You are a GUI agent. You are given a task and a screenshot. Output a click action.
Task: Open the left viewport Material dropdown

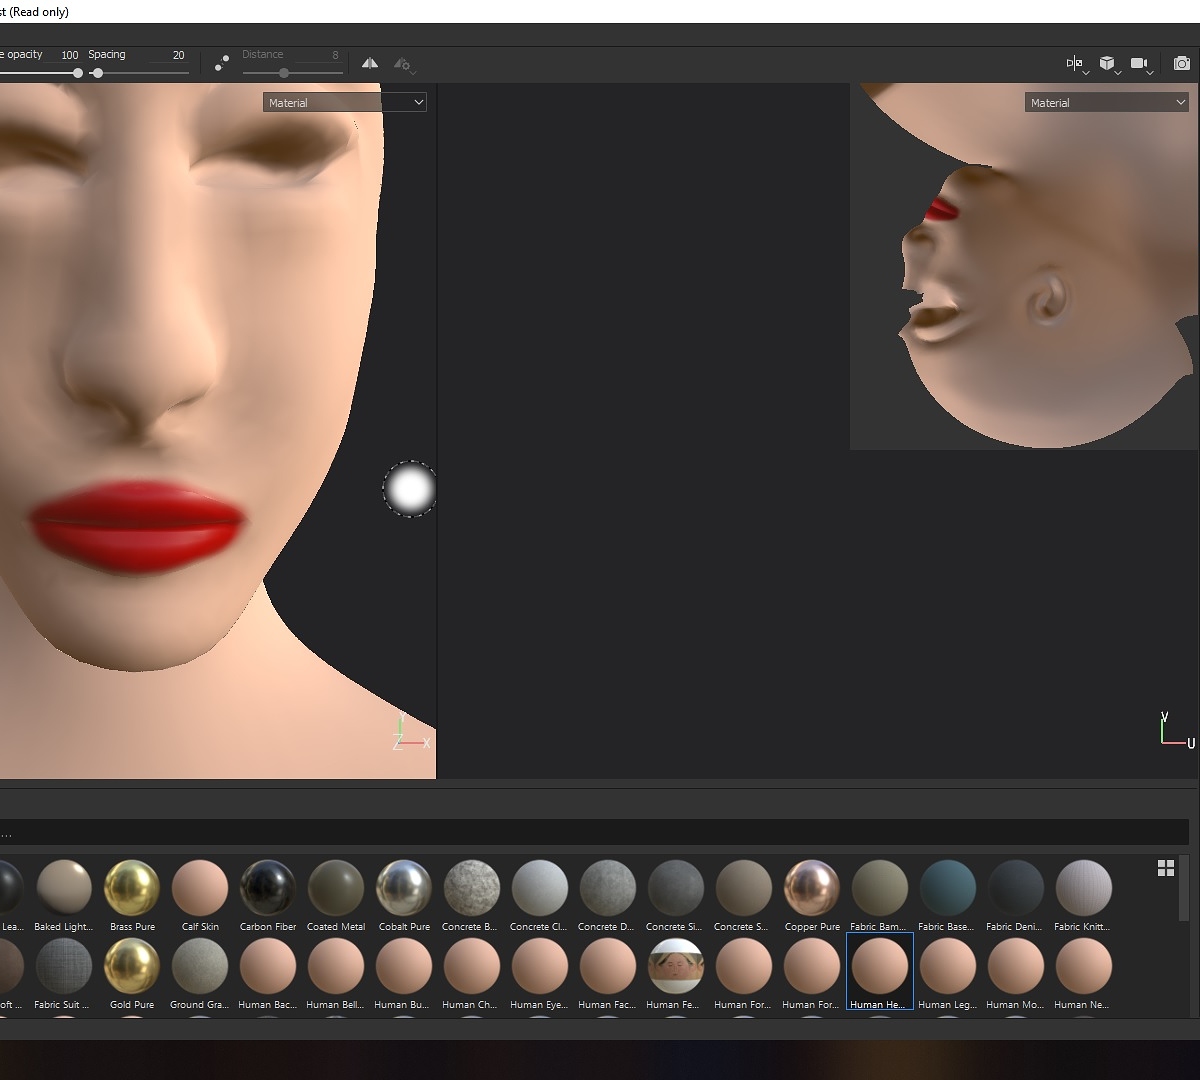point(345,102)
